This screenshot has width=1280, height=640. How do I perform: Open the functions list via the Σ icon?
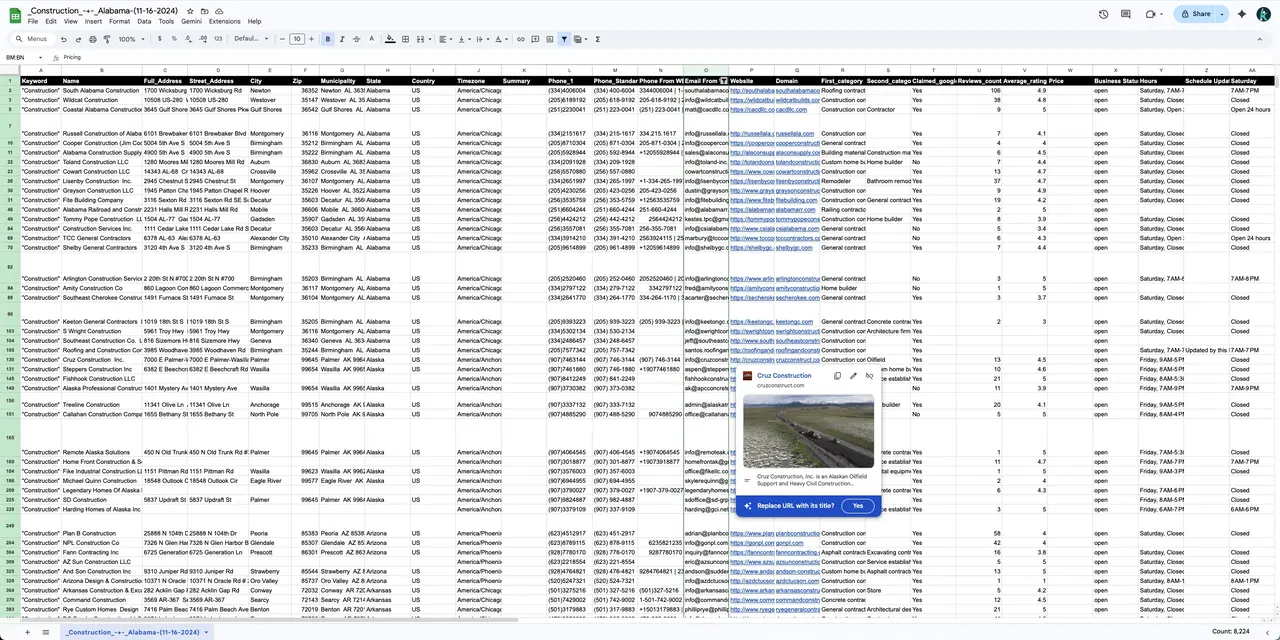pos(597,39)
